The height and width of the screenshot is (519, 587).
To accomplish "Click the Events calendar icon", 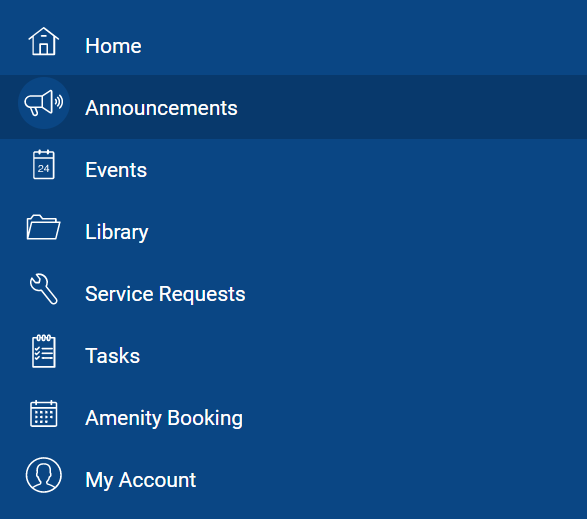I will 44,165.
